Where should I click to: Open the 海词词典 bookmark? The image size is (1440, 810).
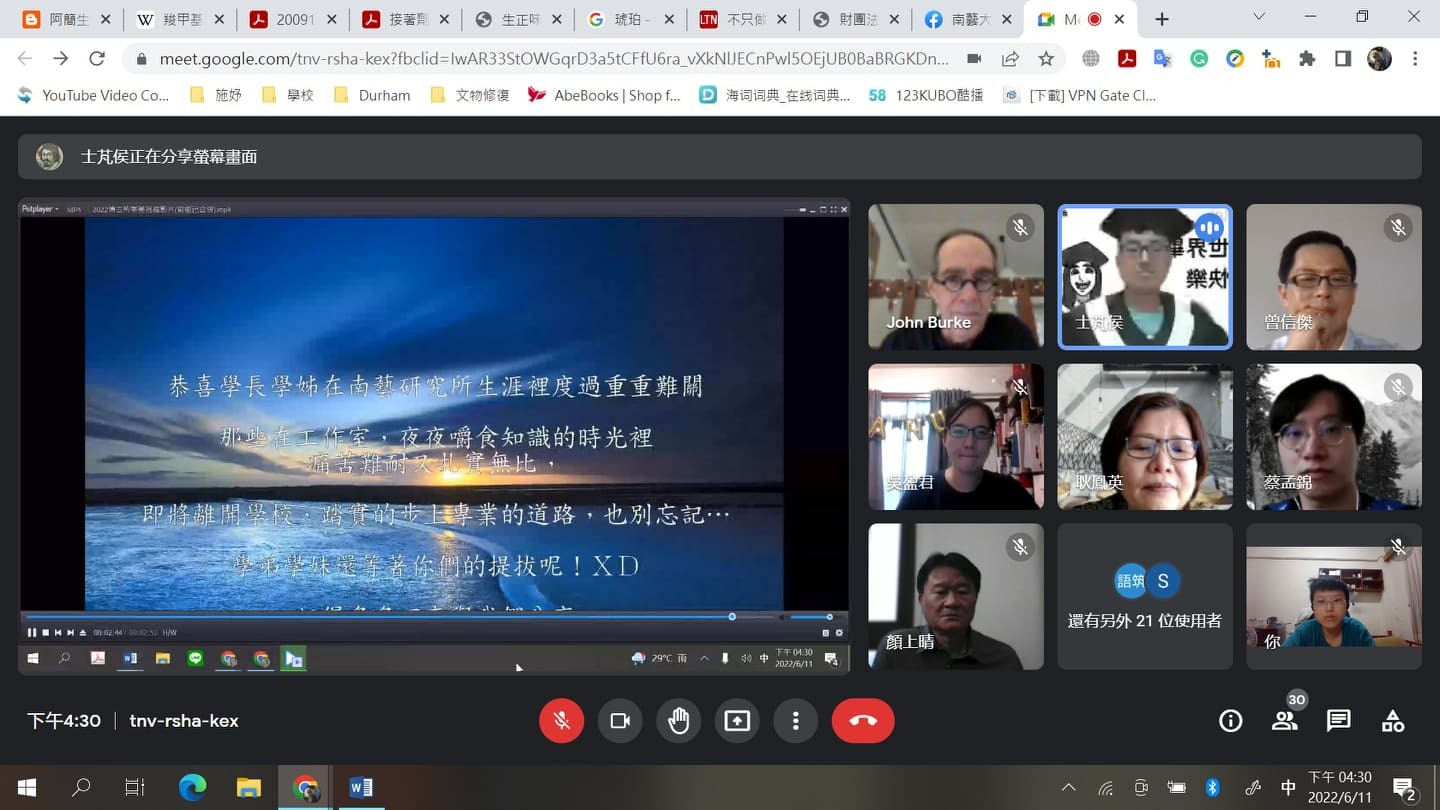coord(775,95)
